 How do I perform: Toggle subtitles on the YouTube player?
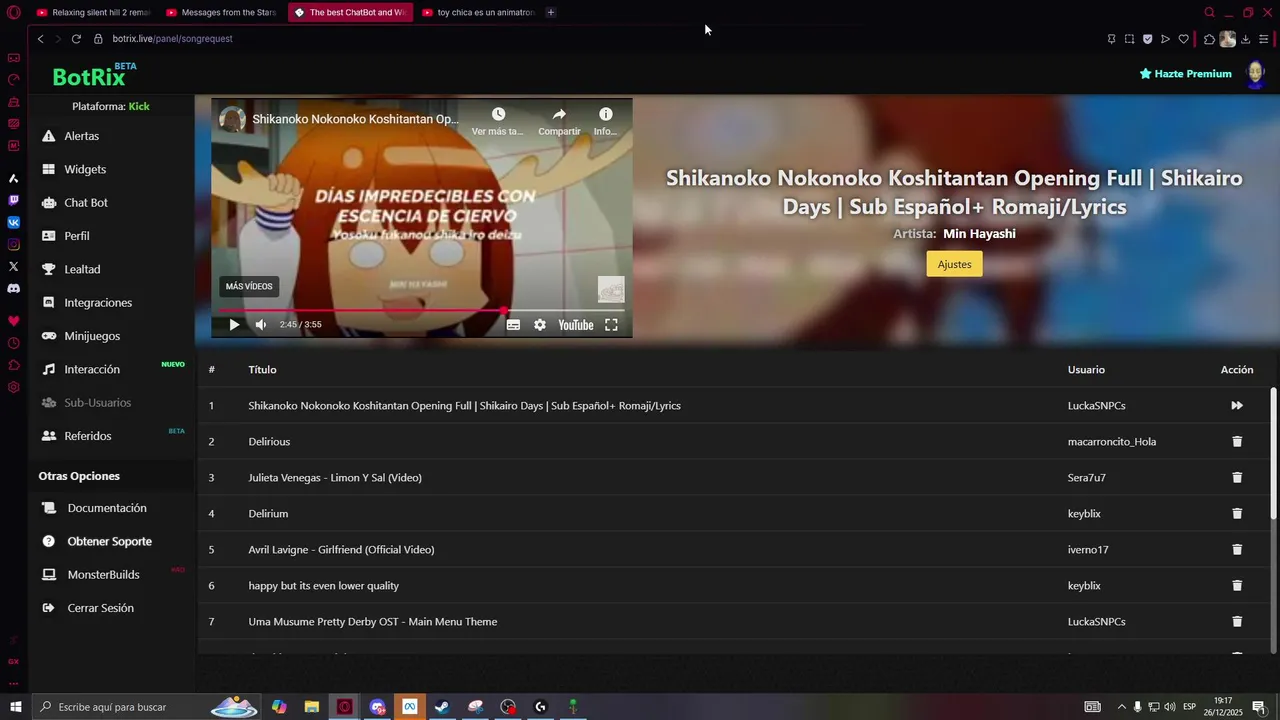(x=513, y=325)
